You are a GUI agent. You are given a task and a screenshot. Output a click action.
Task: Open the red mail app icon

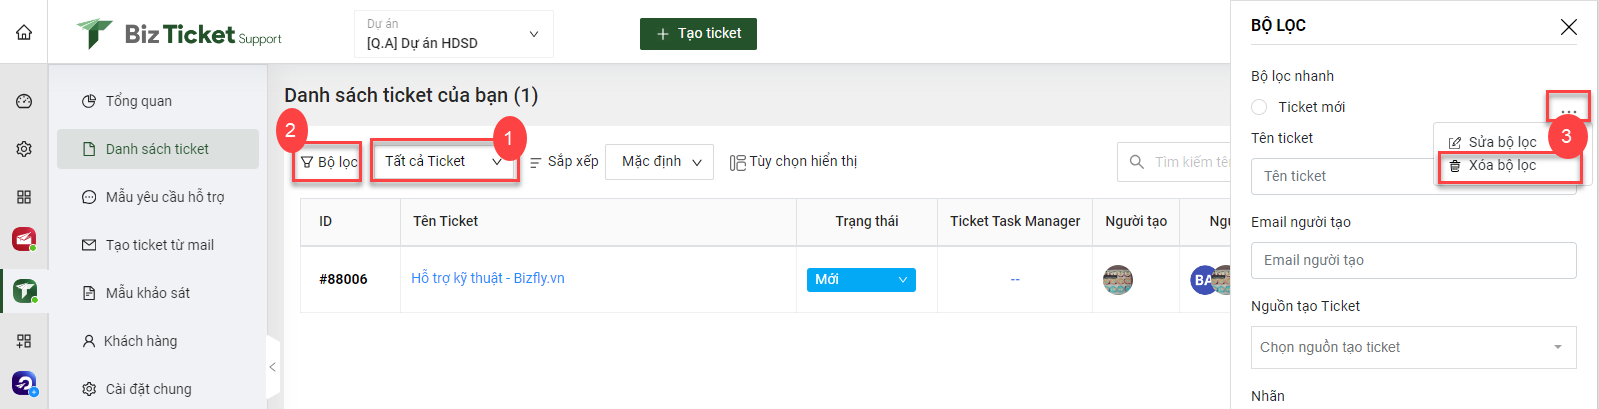point(24,240)
